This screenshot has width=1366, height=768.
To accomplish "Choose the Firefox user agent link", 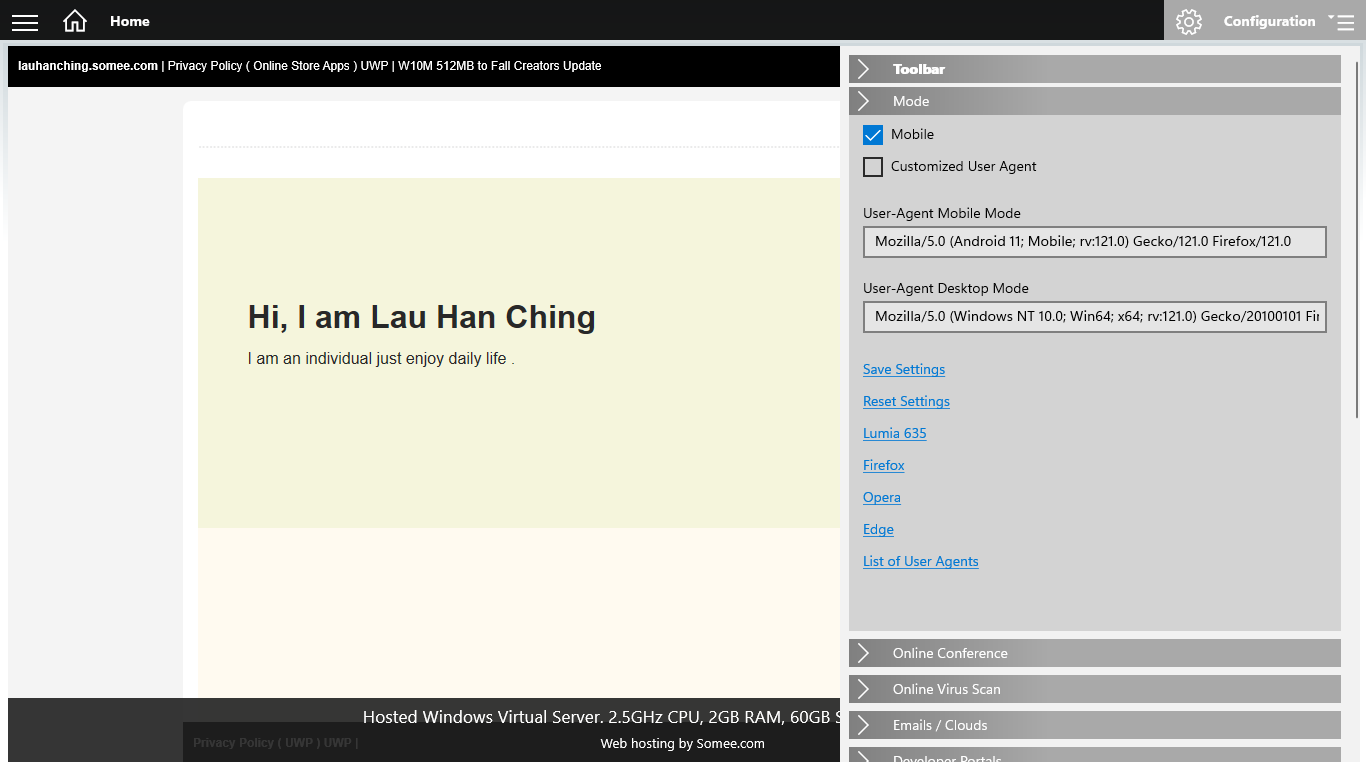I will 884,465.
